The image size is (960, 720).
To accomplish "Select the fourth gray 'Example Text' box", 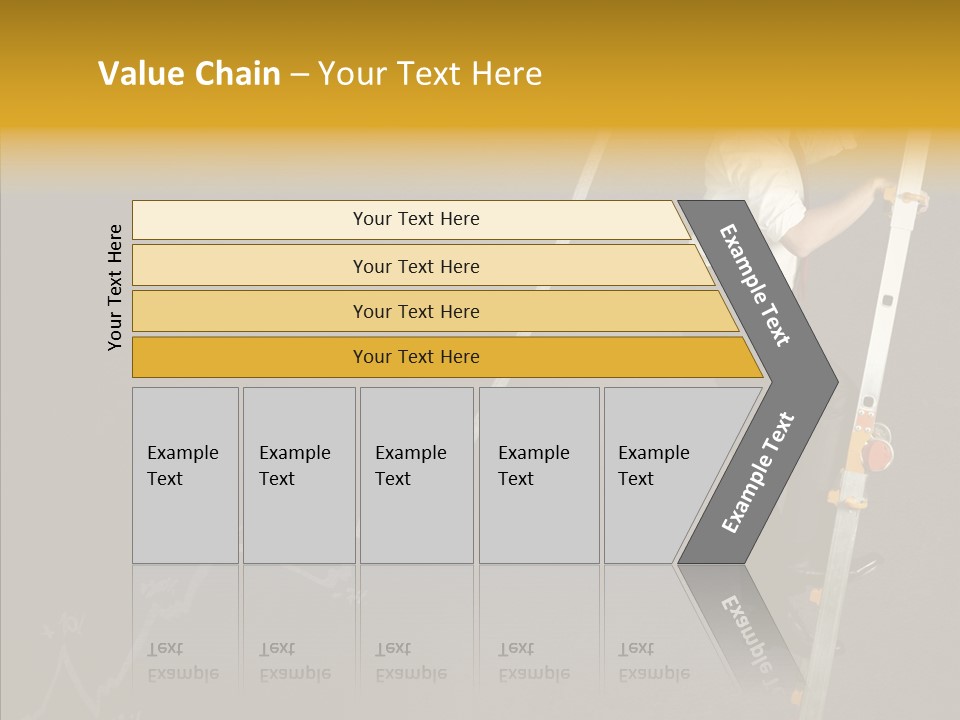I will [539, 475].
